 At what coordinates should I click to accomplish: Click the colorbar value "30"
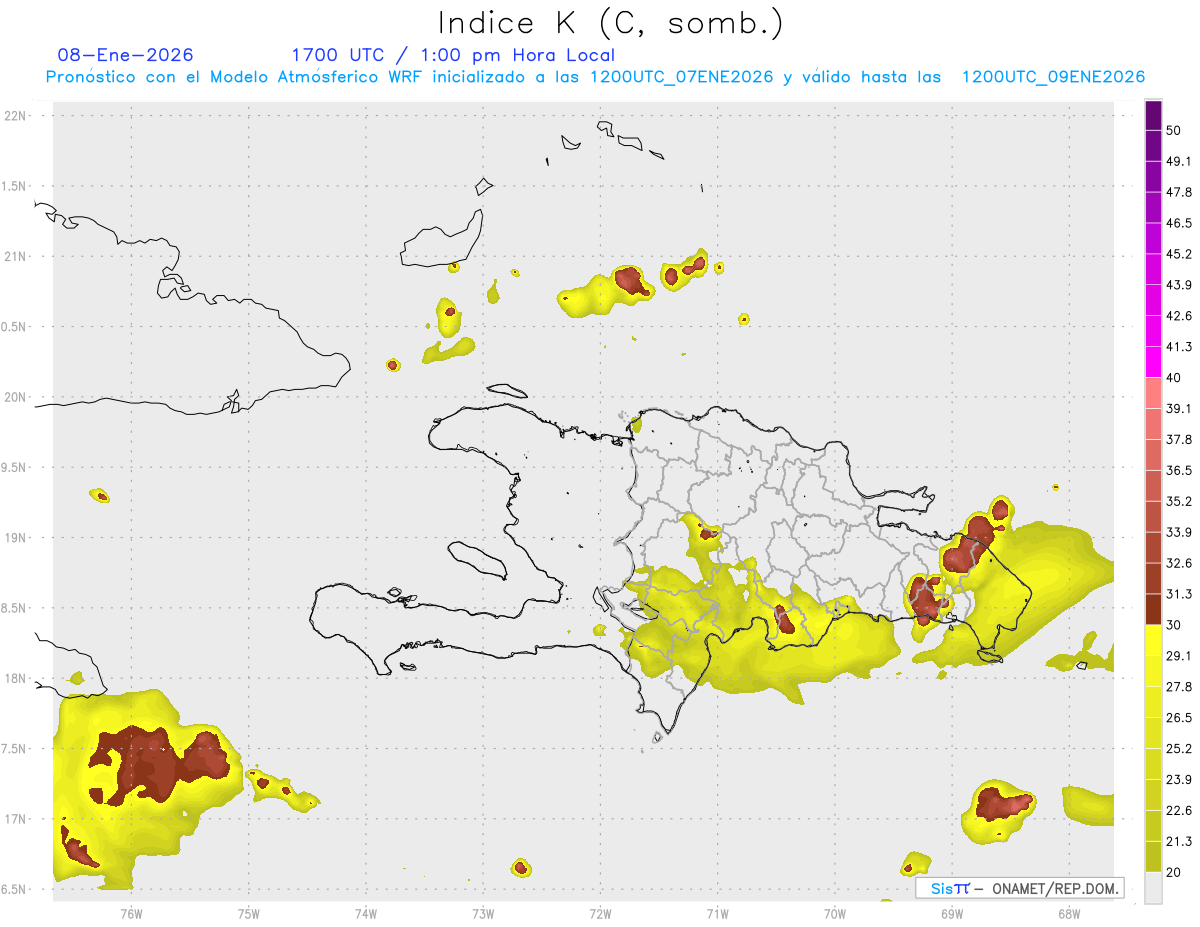[1175, 625]
